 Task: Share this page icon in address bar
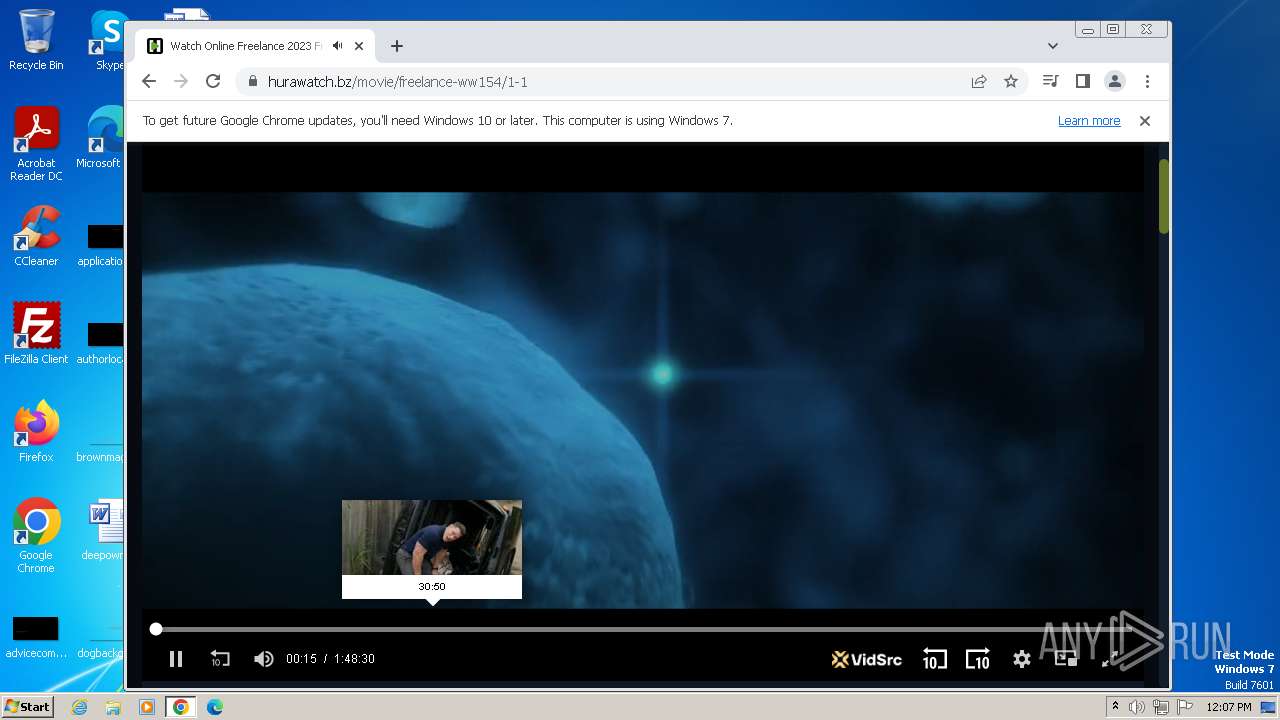(979, 82)
